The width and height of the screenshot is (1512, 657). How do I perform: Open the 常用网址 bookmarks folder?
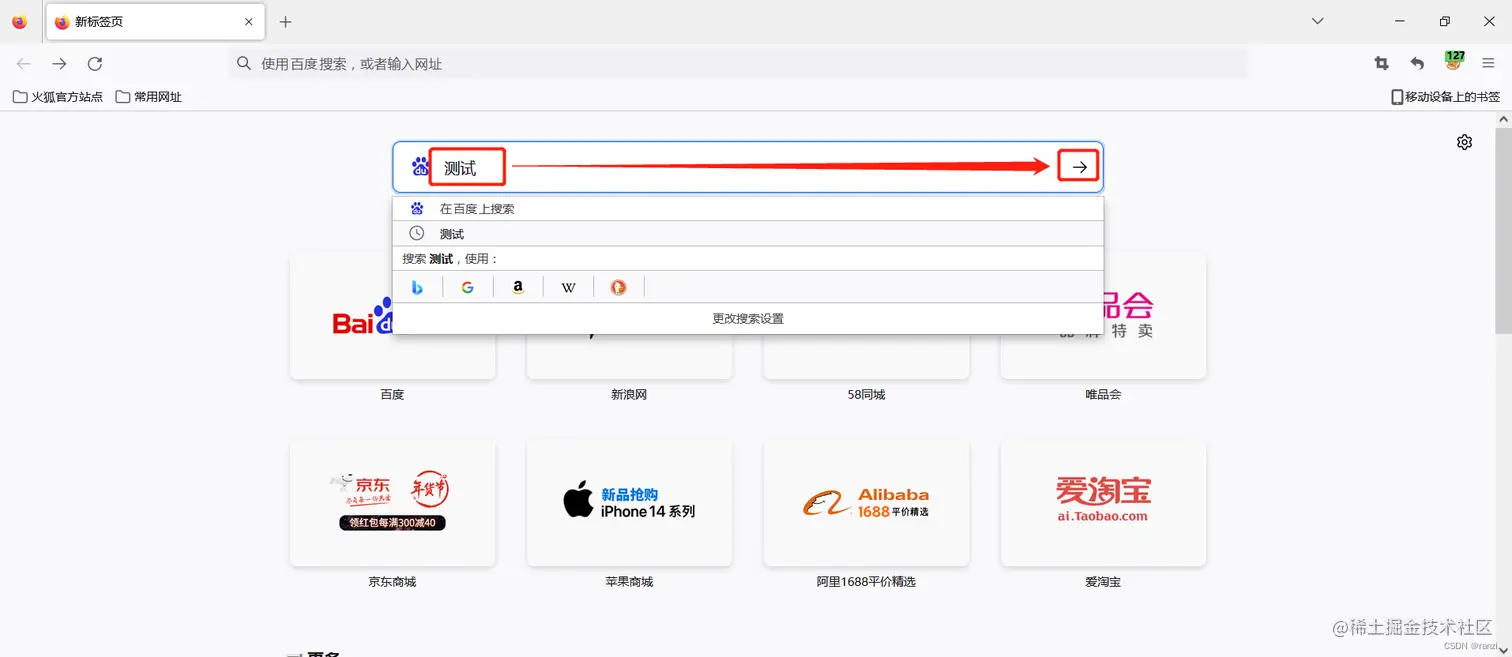pyautogui.click(x=149, y=97)
